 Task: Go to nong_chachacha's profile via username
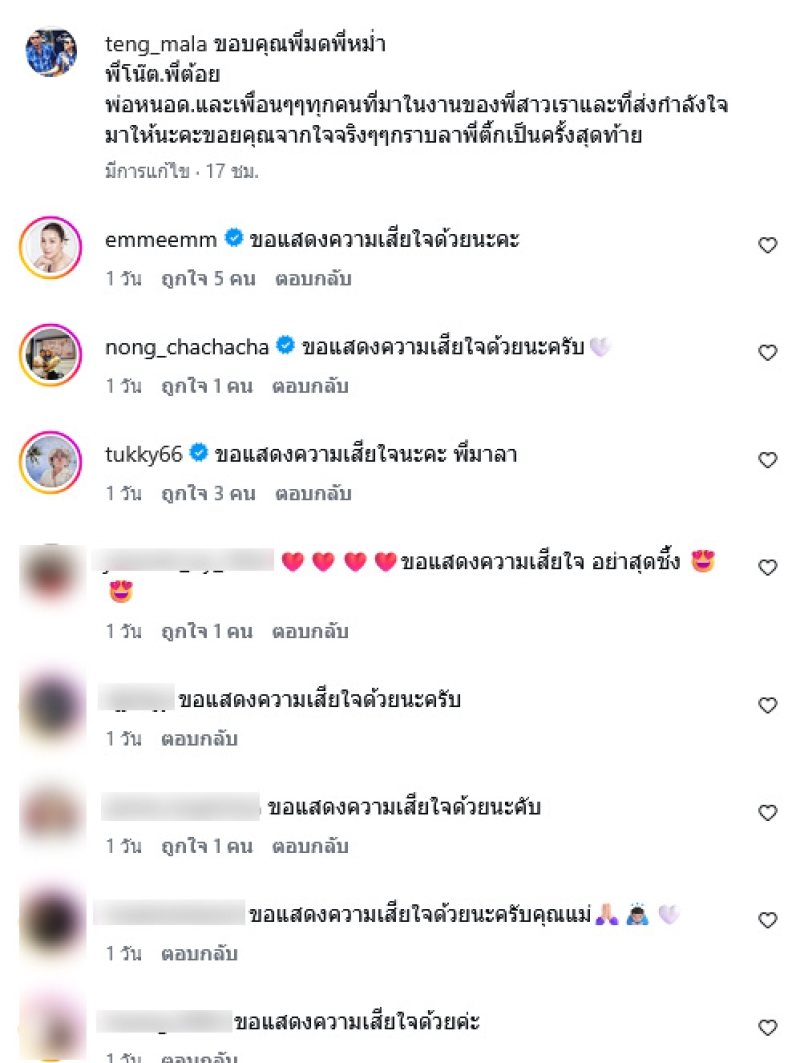187,347
